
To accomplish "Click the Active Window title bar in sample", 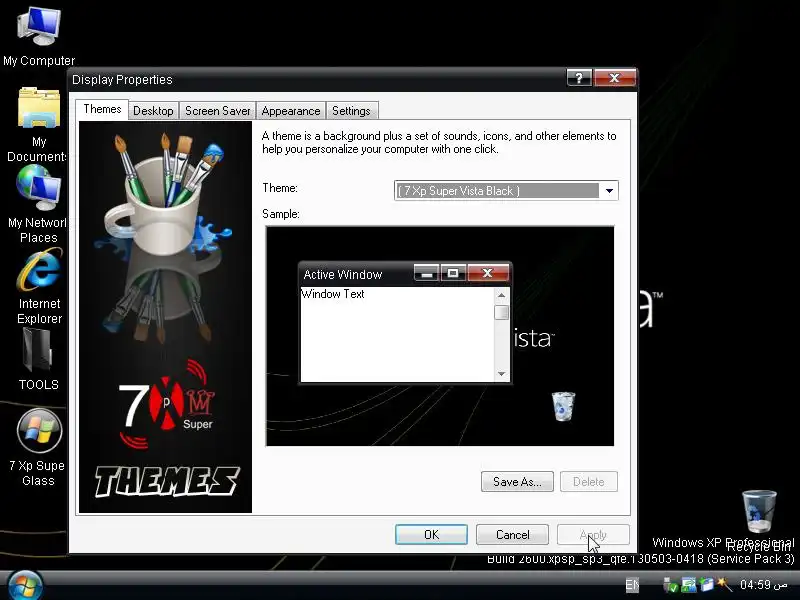I will point(357,274).
